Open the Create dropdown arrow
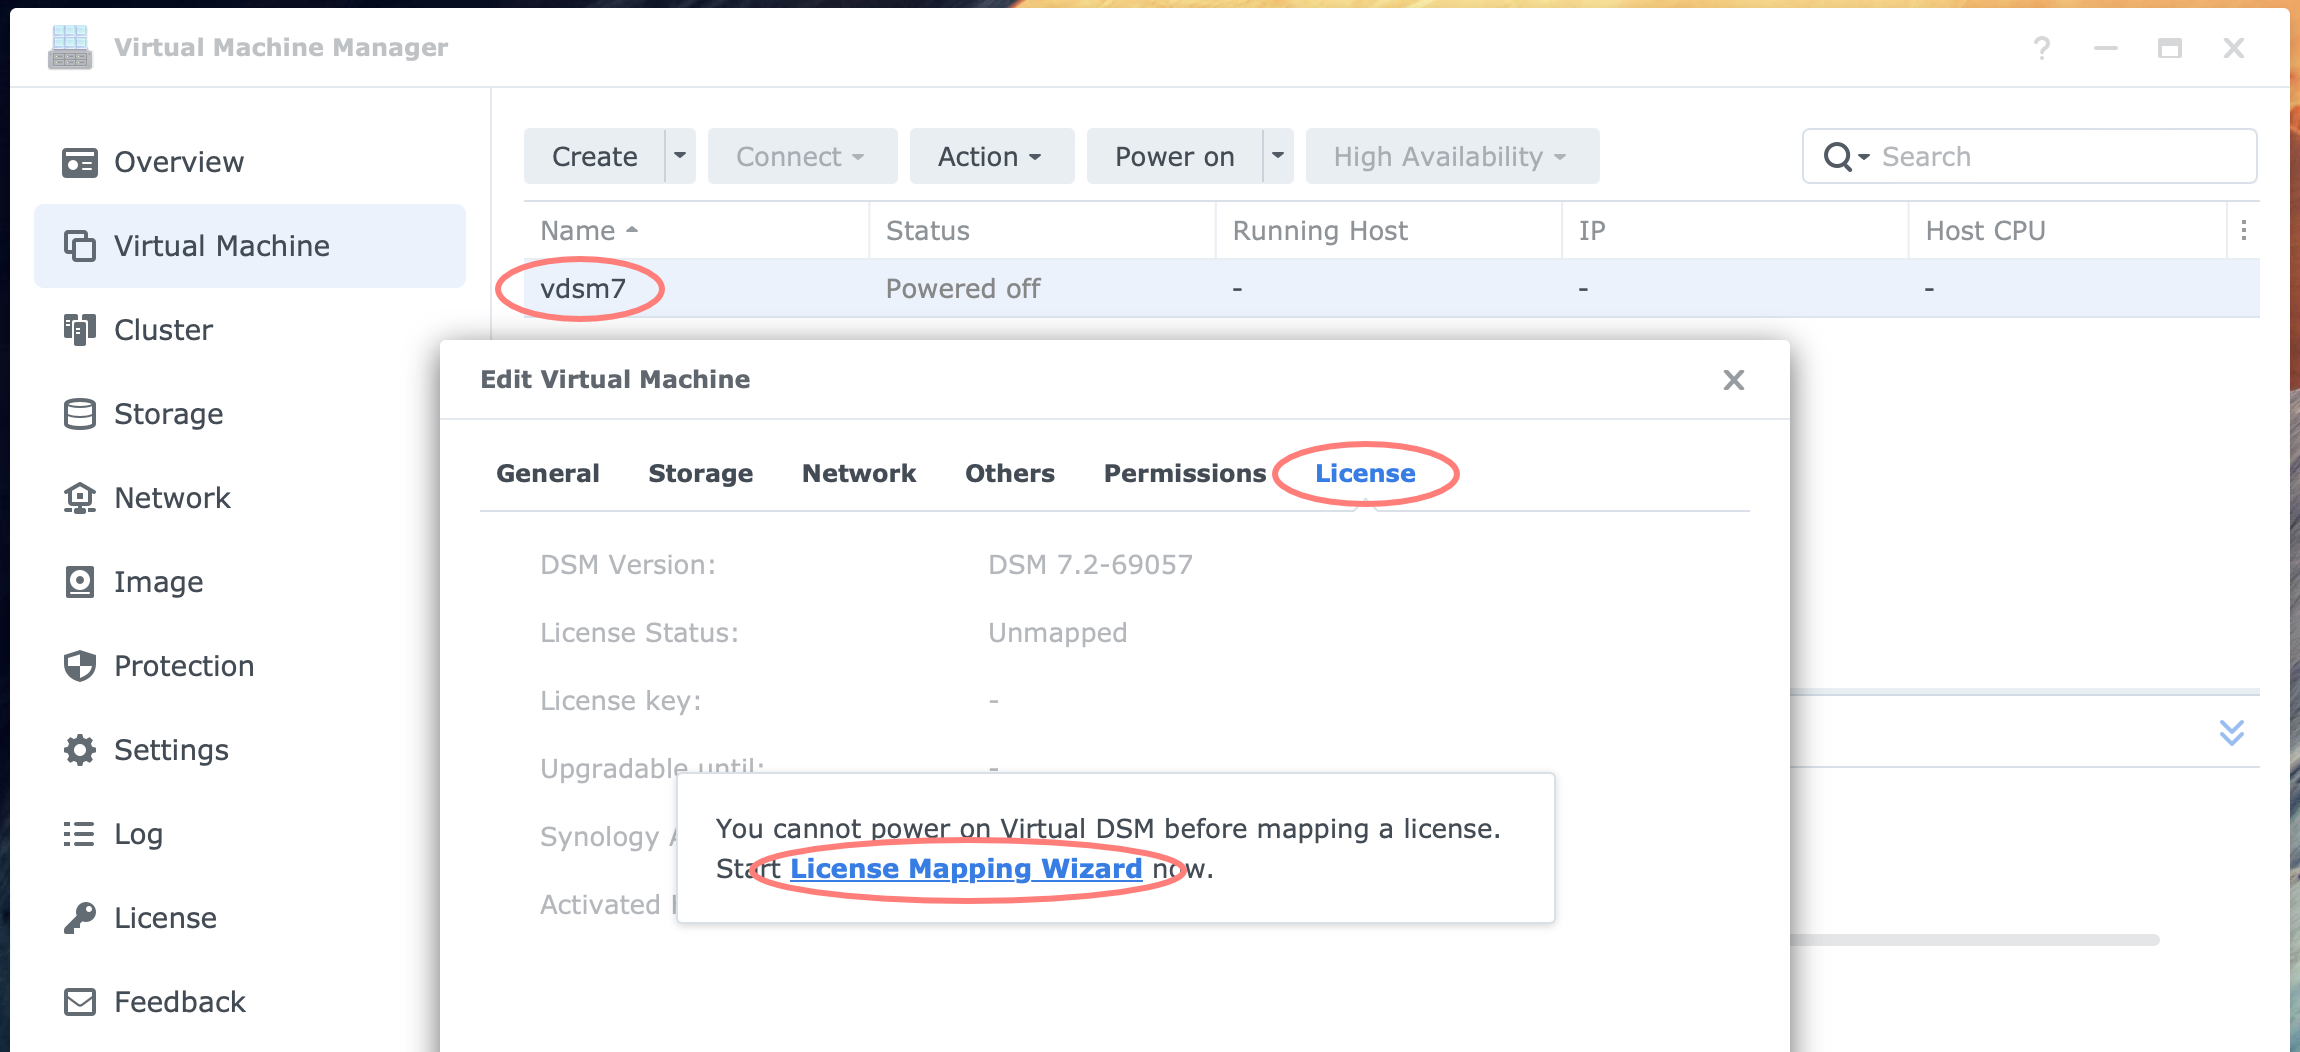The width and height of the screenshot is (2300, 1052). pos(680,156)
